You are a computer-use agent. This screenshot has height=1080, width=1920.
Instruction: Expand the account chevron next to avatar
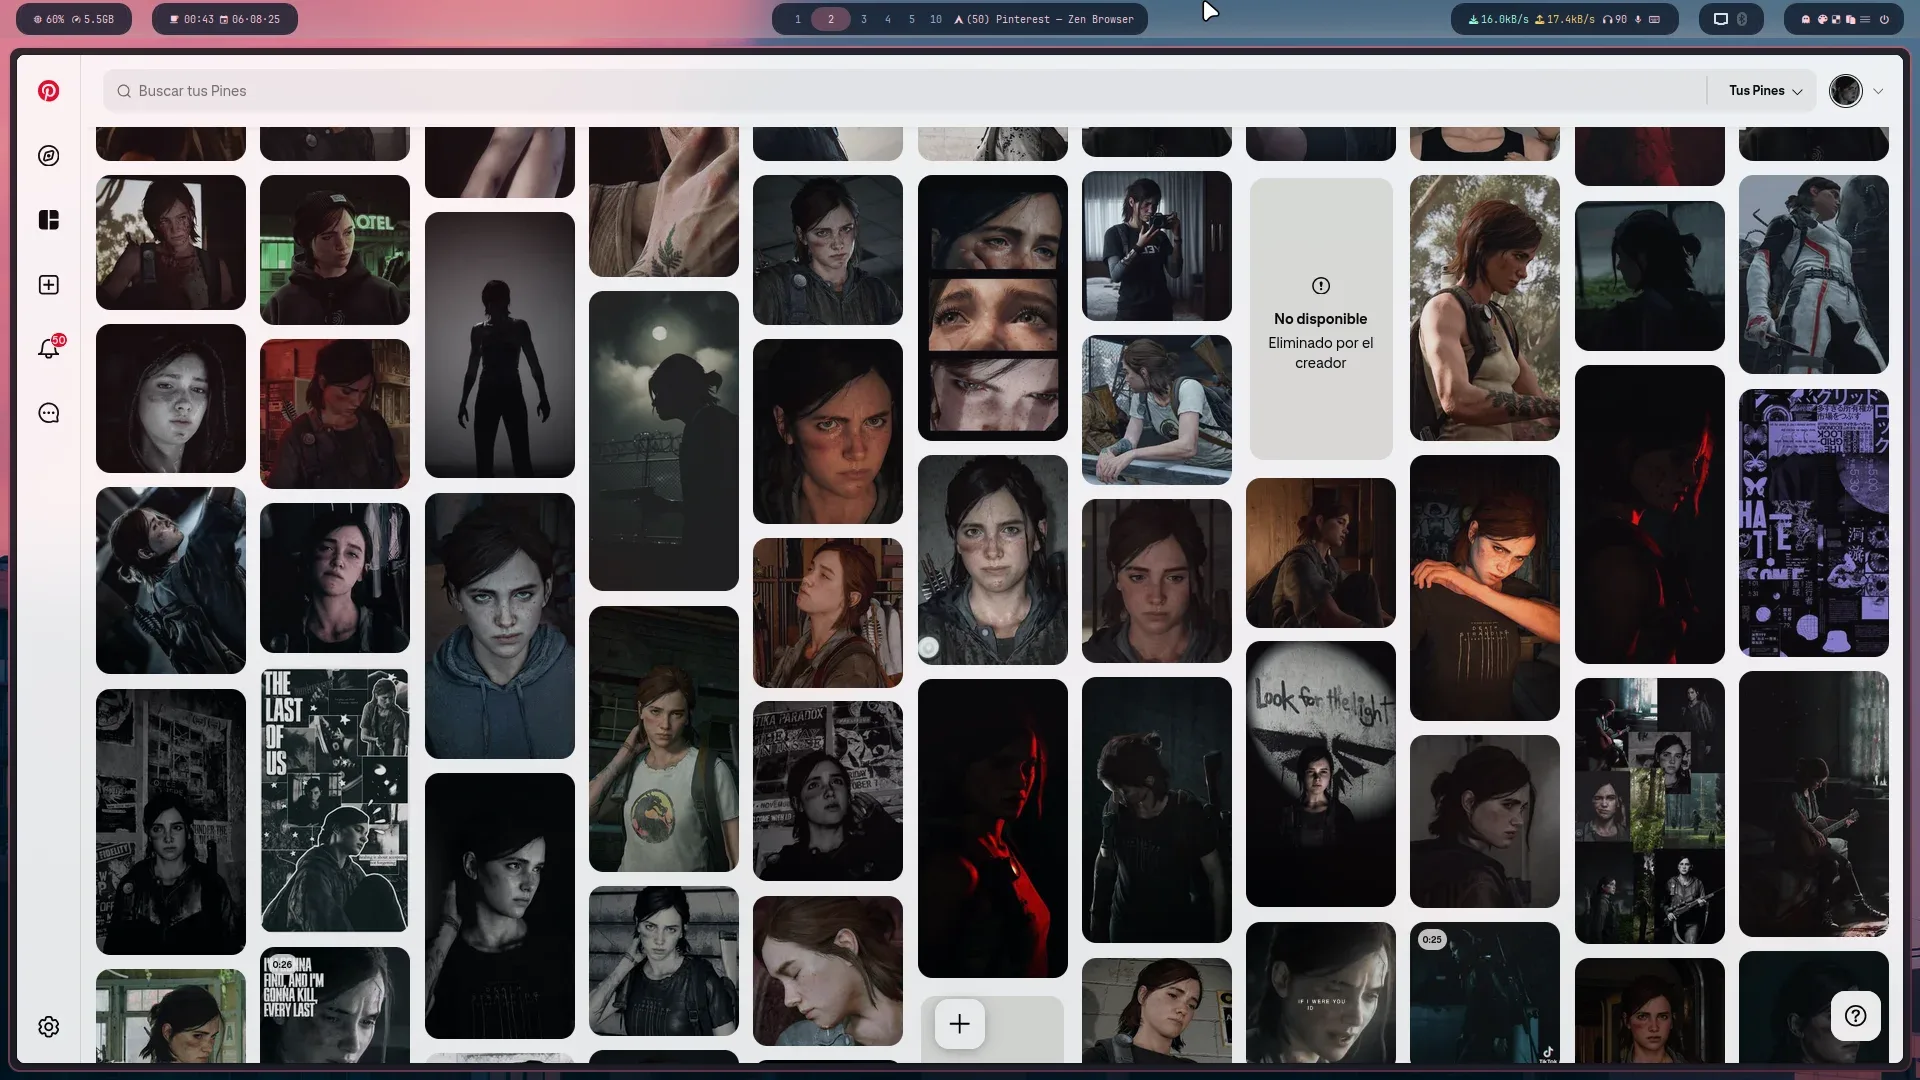tap(1878, 91)
